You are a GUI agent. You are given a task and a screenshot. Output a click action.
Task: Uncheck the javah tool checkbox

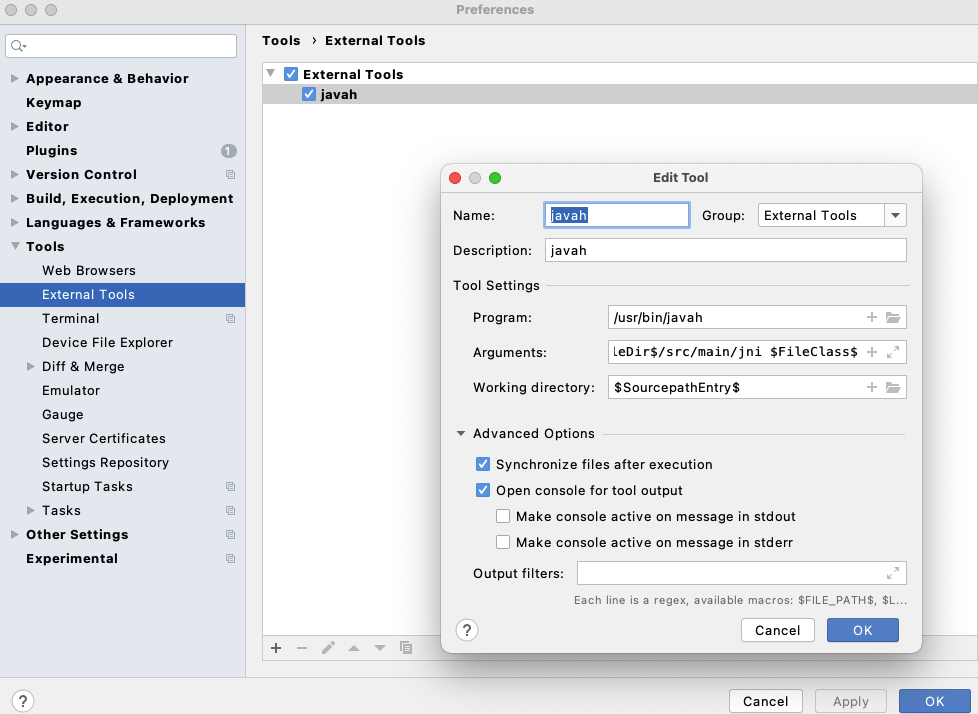[x=309, y=94]
